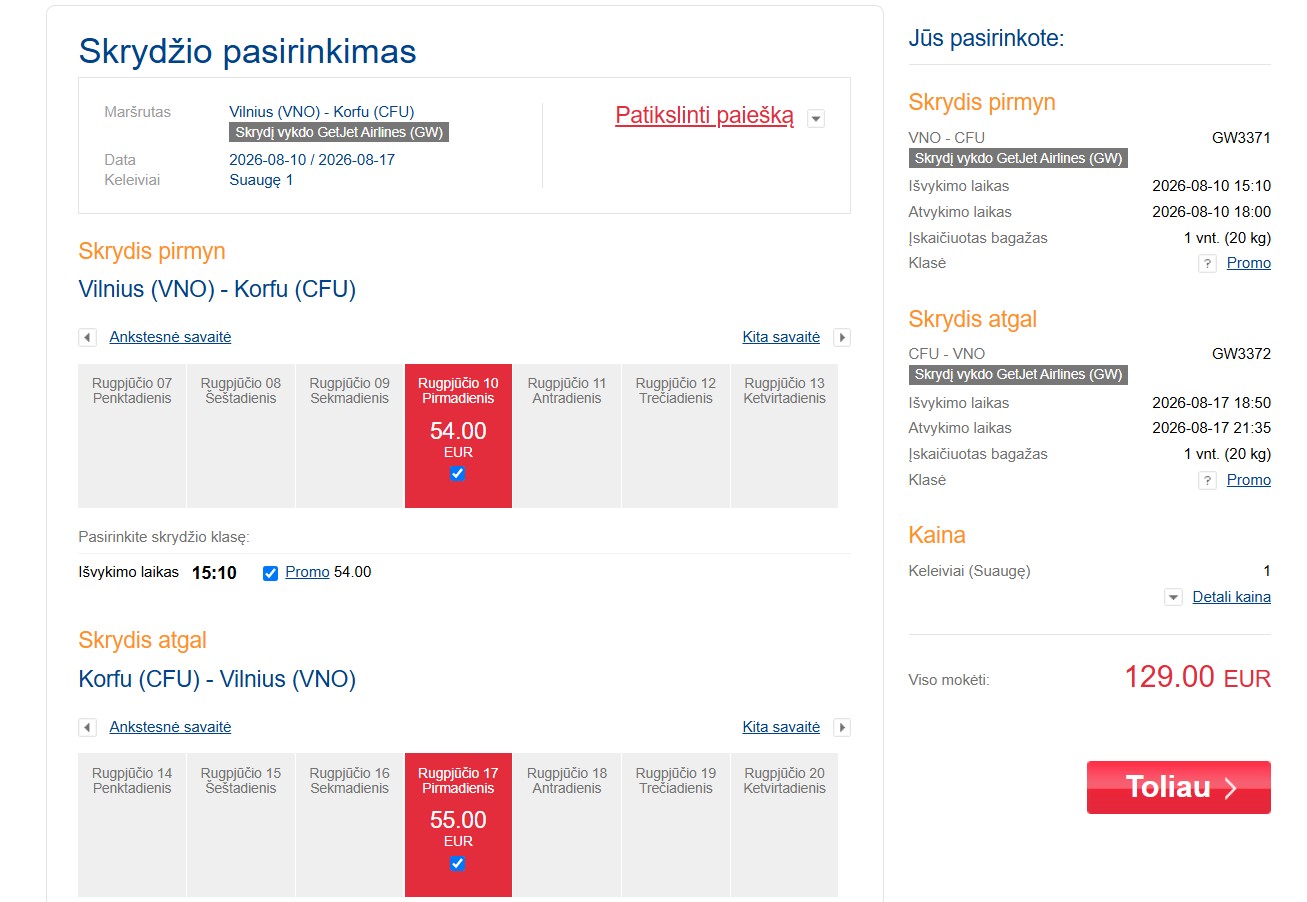The image size is (1307, 902).
Task: Click Ankstesnė savaitė link under Skrydis atgal
Action: 170,727
